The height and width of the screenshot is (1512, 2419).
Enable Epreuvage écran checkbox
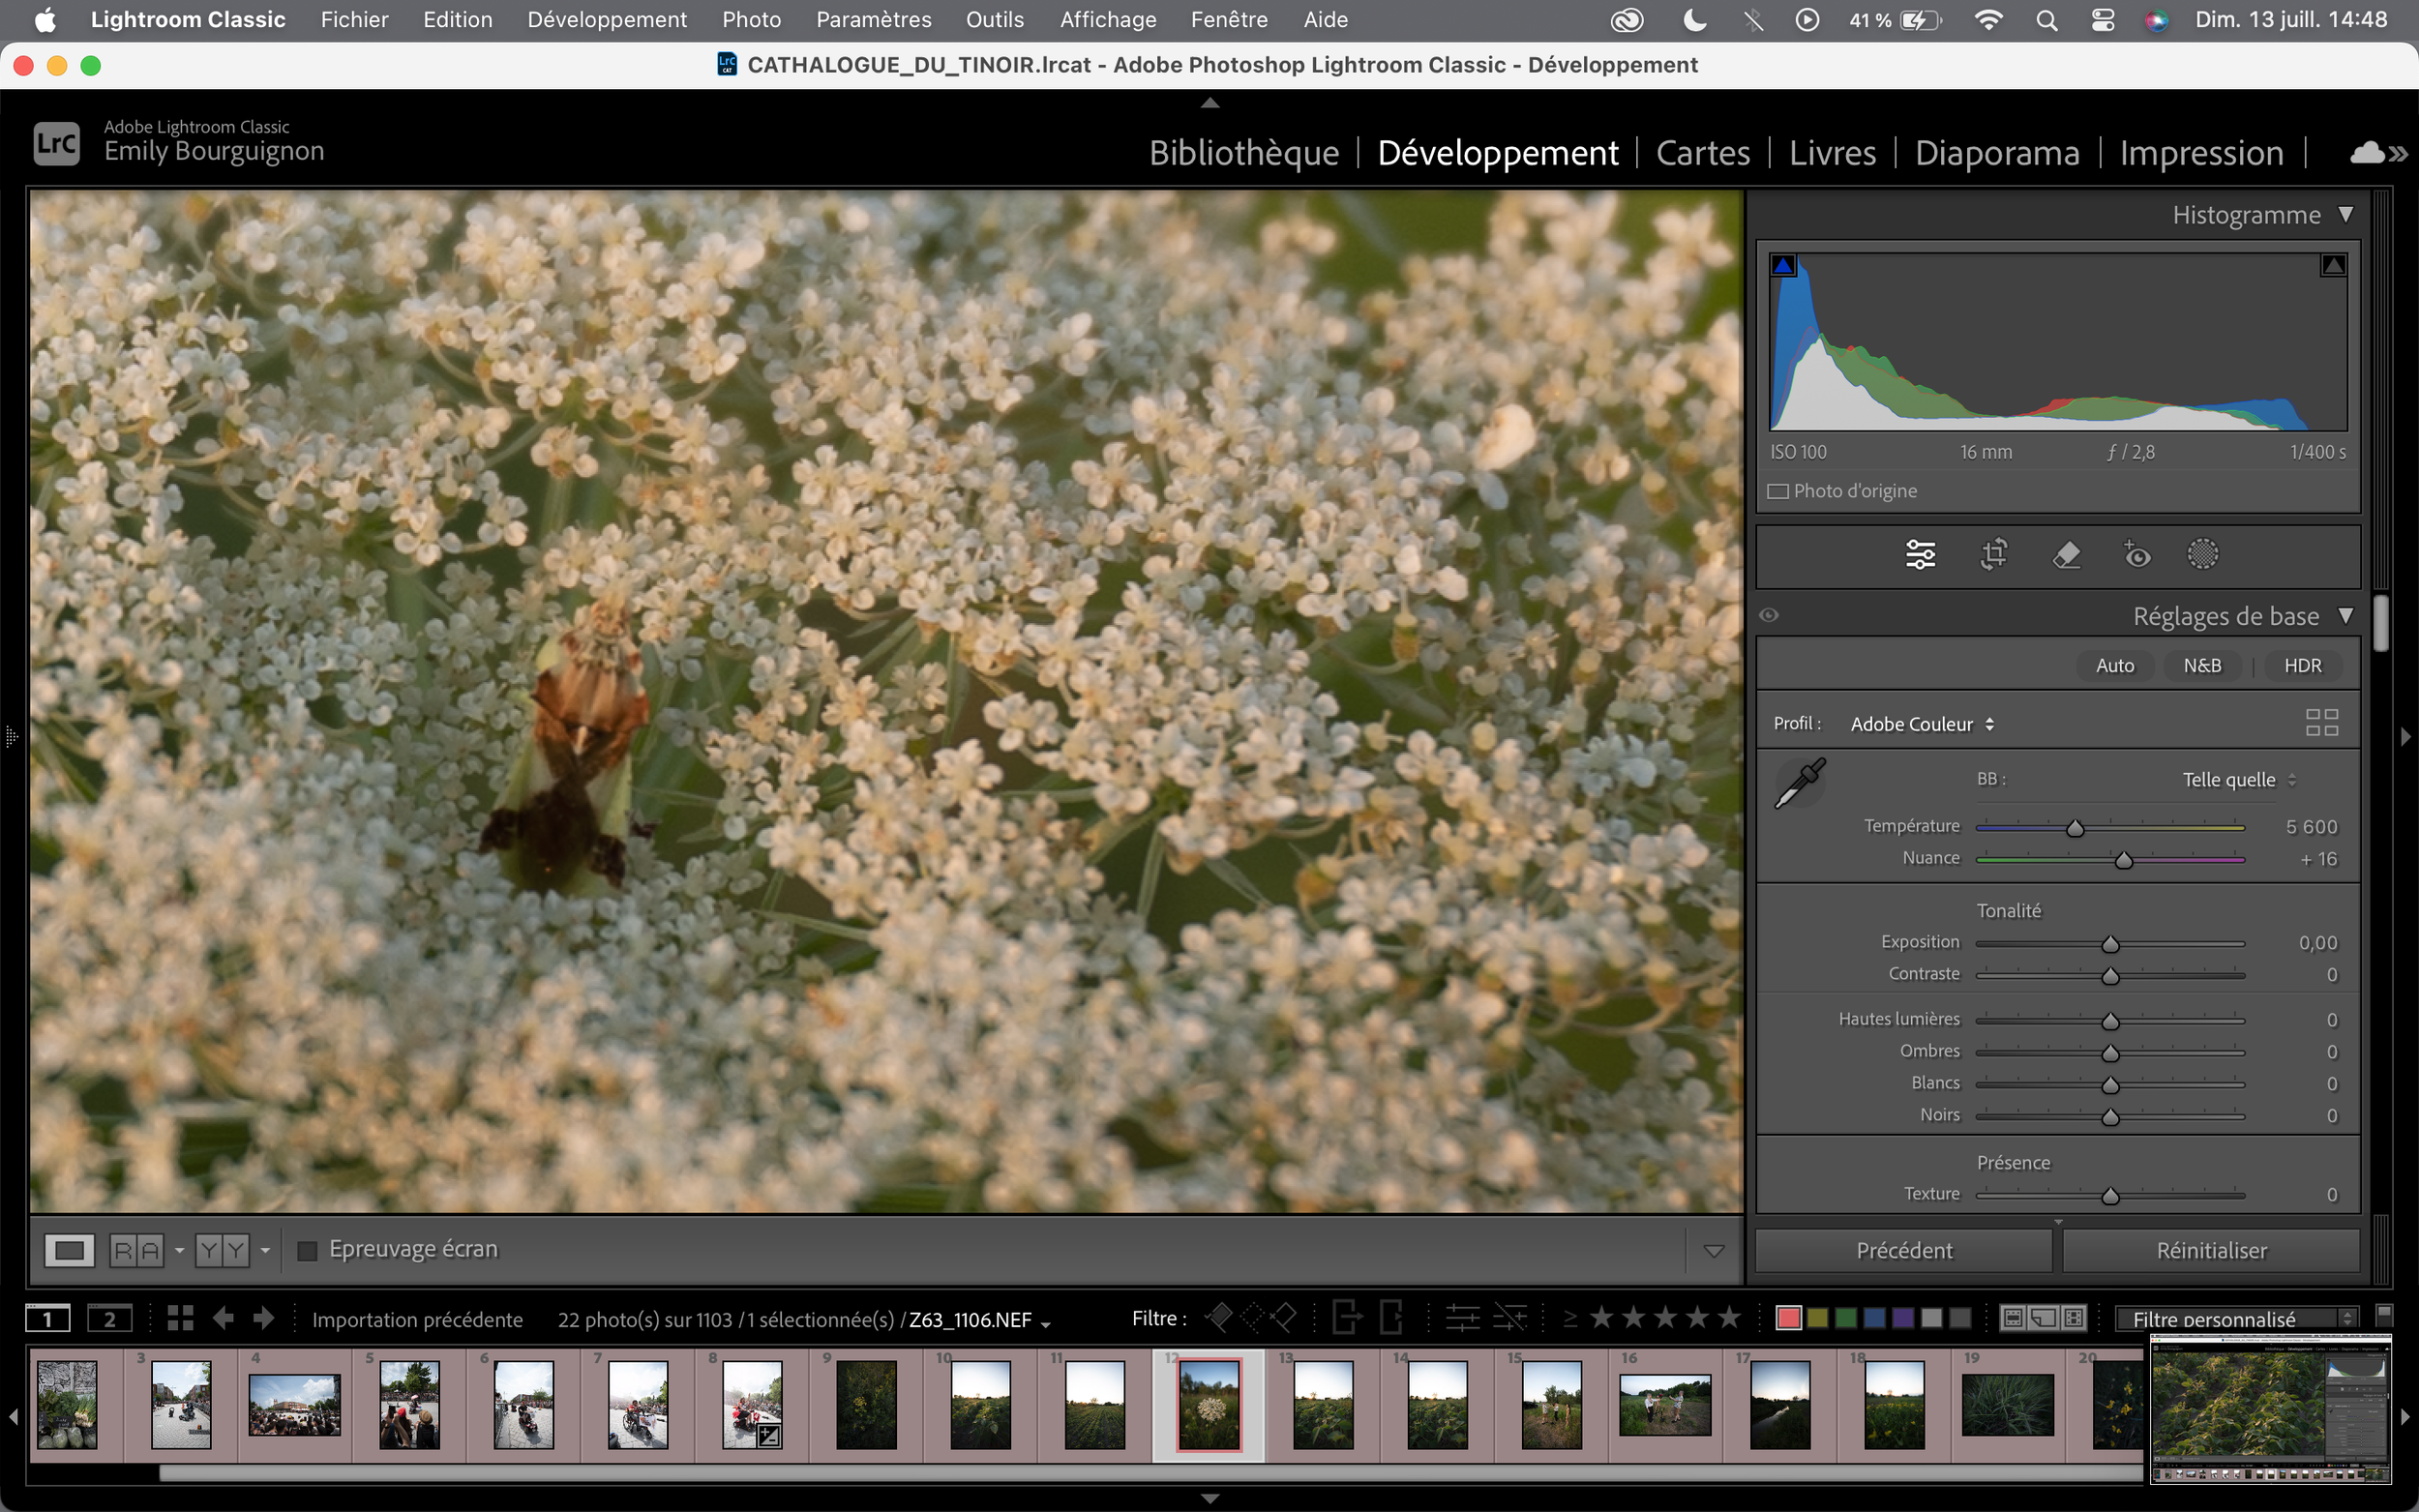[308, 1250]
